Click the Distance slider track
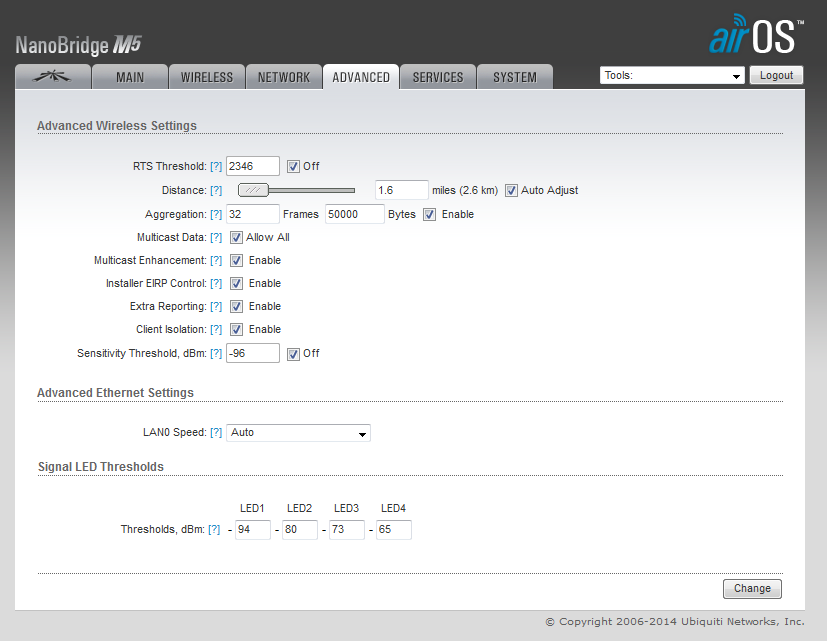Image resolution: width=827 pixels, height=641 pixels. click(x=312, y=190)
